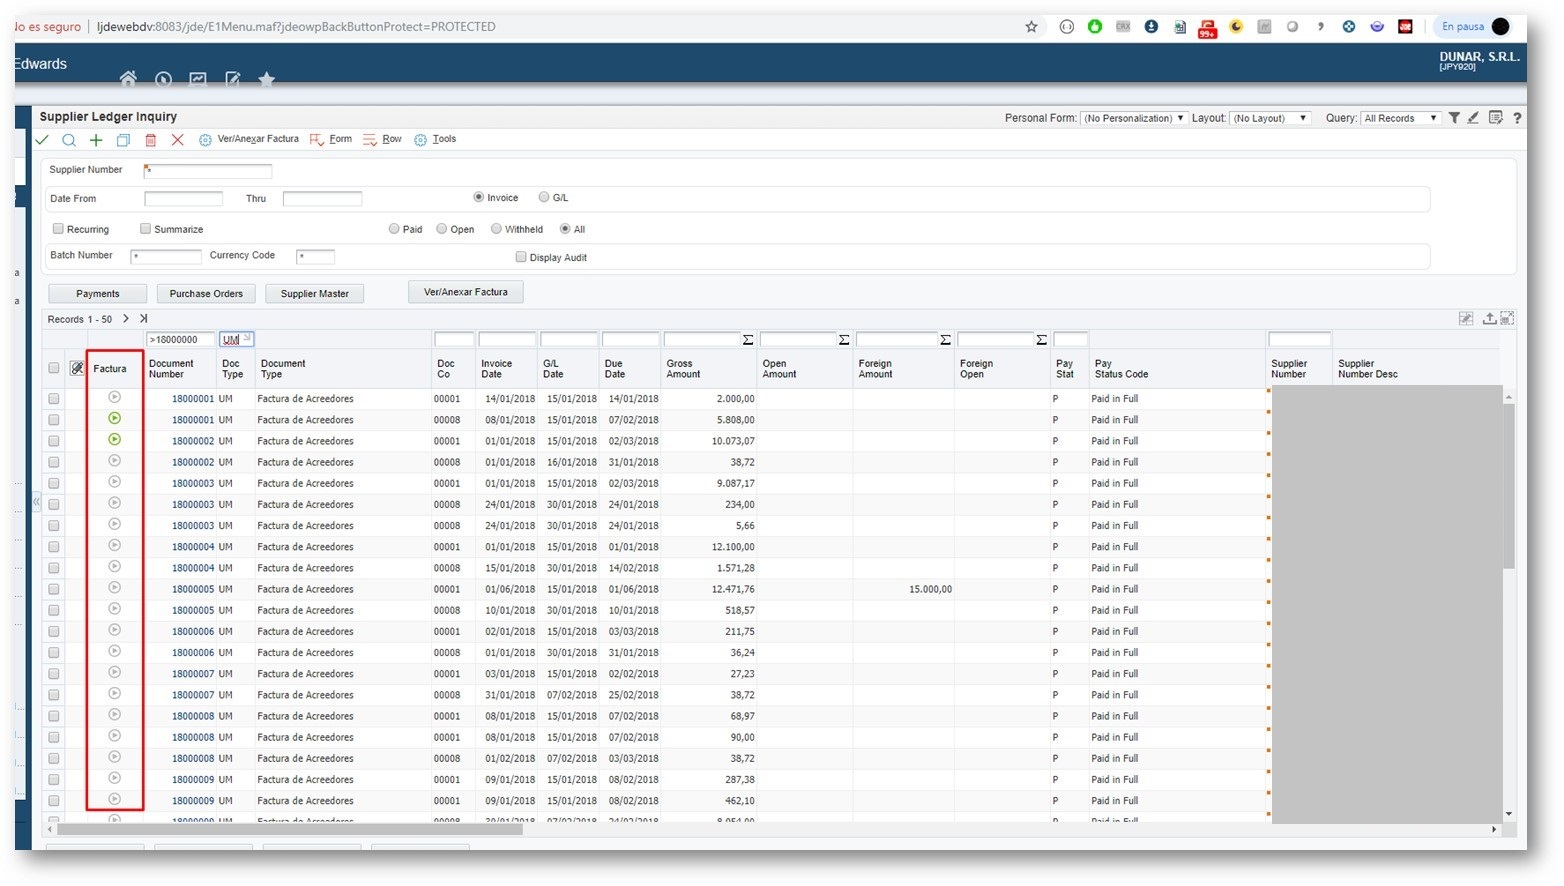Click the green Add plus icon

point(96,140)
